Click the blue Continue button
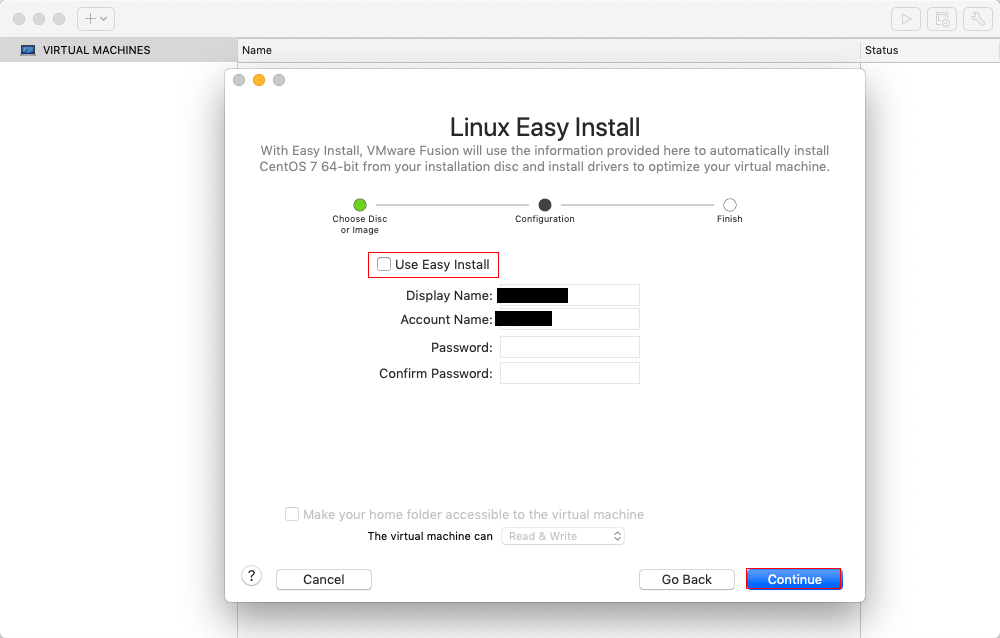Viewport: 1000px width, 638px height. (x=794, y=579)
